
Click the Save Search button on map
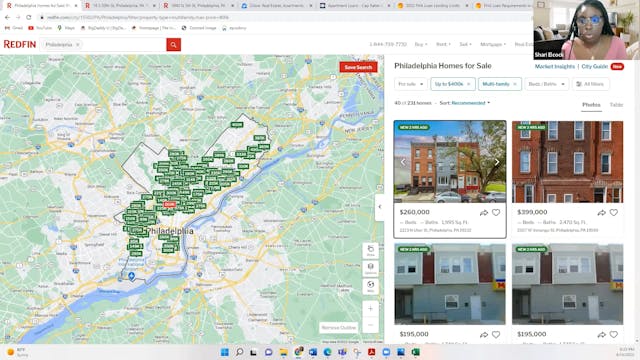coord(358,67)
